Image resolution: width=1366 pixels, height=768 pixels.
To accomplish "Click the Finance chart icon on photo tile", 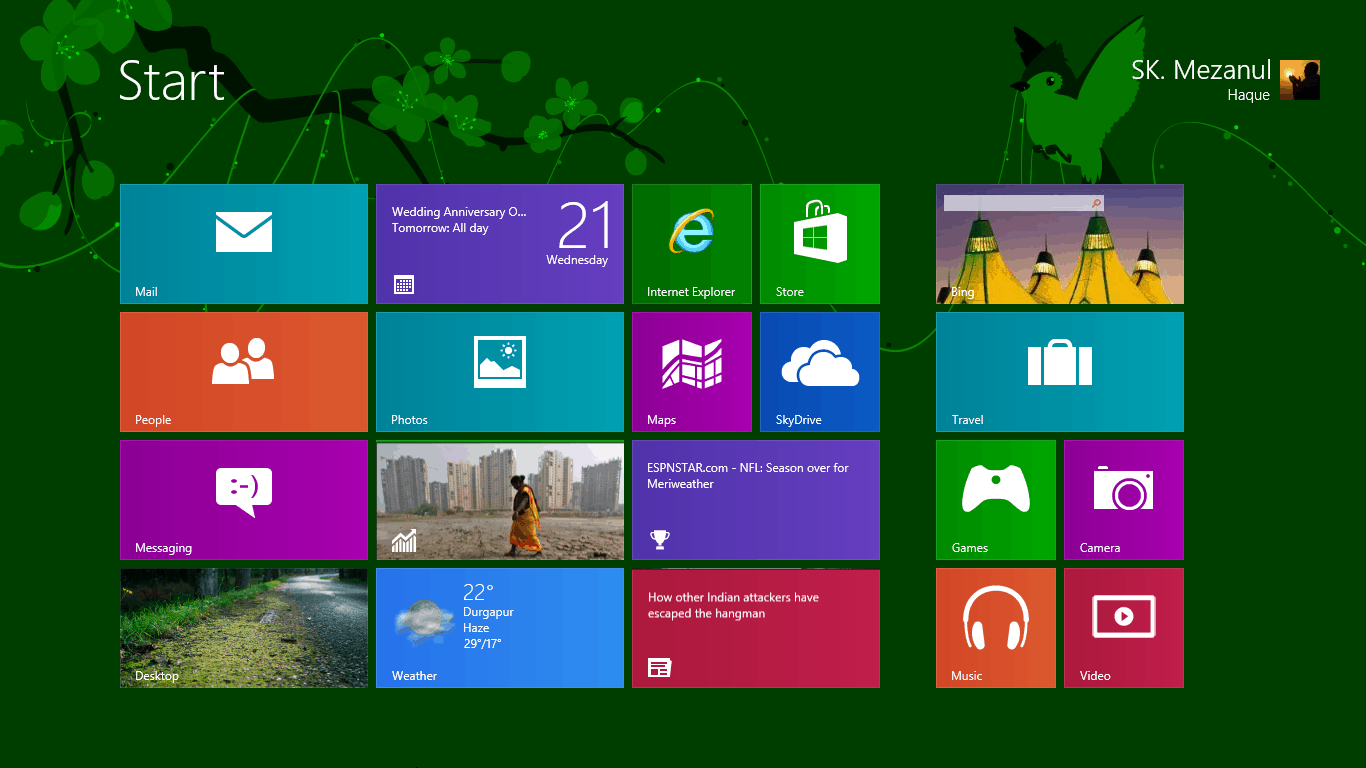I will click(404, 541).
